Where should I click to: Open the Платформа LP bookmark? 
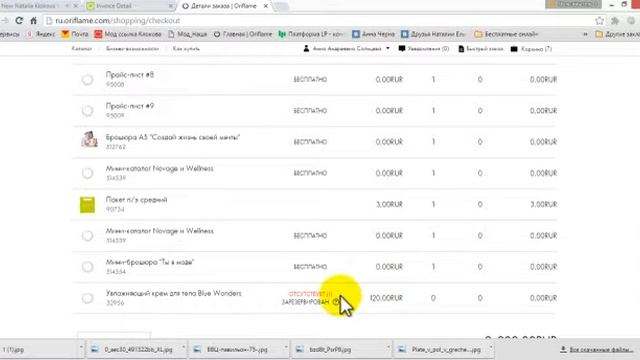(x=311, y=34)
